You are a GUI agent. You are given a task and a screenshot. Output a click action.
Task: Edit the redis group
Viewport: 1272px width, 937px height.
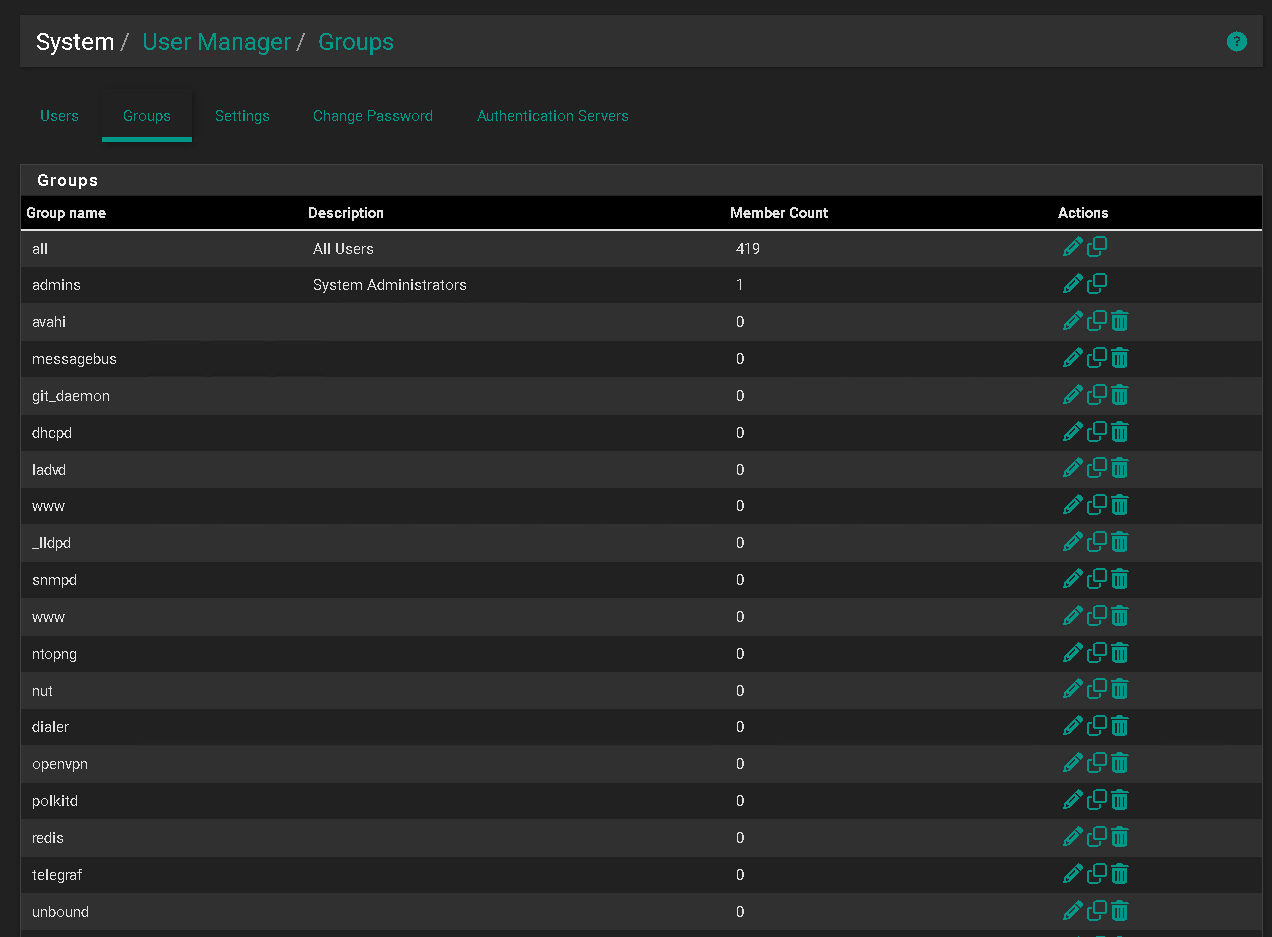click(x=1073, y=837)
